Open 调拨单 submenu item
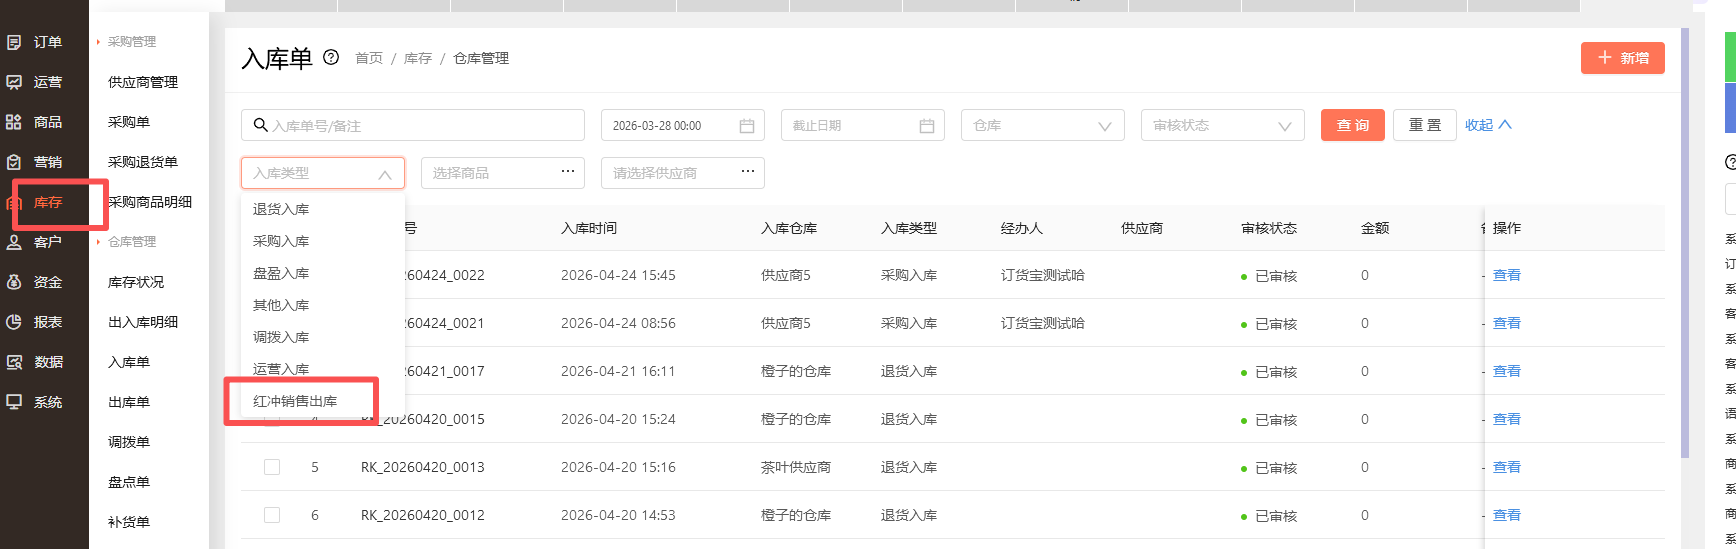 click(x=129, y=442)
